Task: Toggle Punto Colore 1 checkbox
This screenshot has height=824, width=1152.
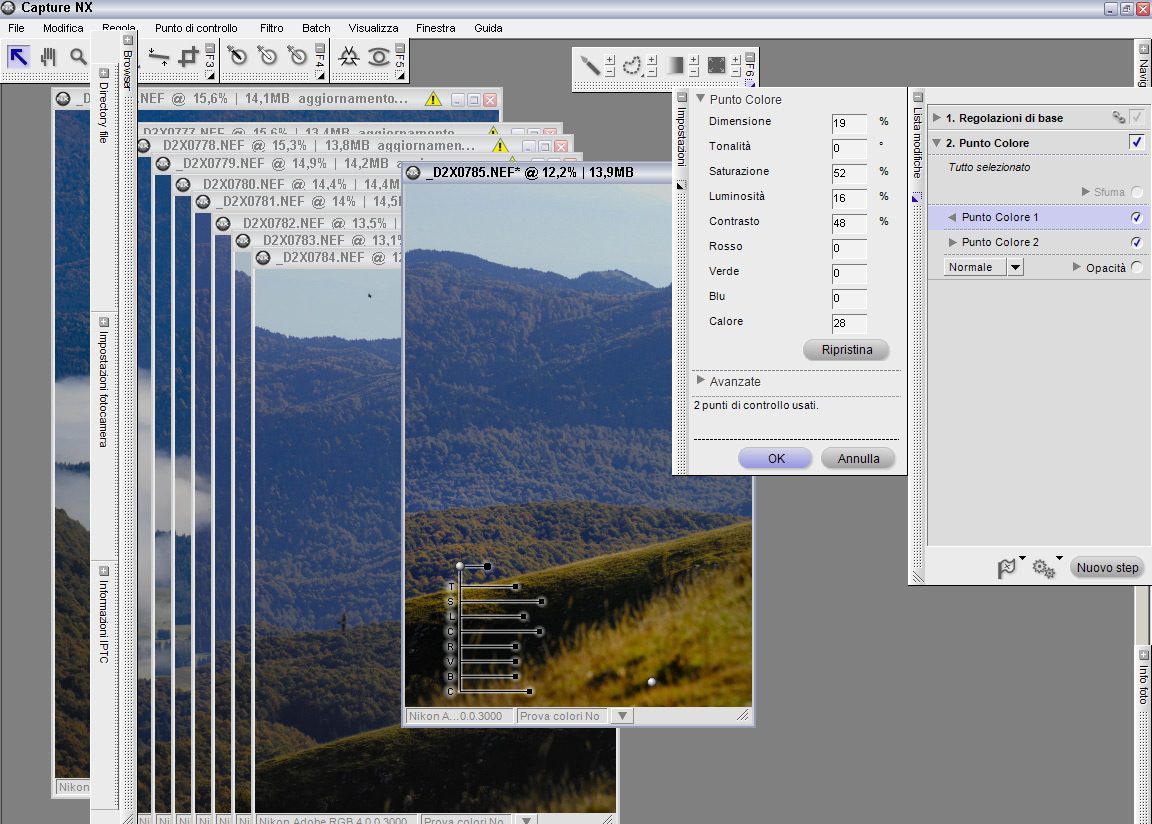Action: [1137, 217]
